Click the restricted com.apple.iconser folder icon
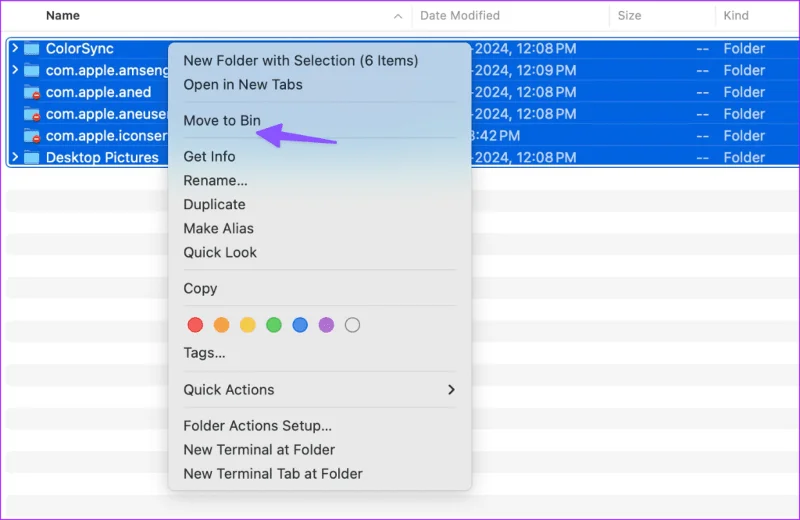This screenshot has height=520, width=800. tap(32, 136)
